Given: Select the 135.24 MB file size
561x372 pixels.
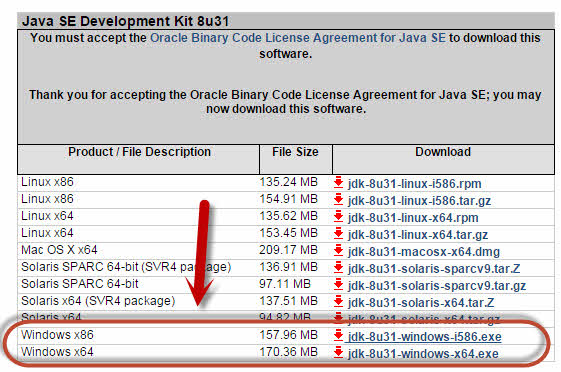Looking at the screenshot, I should (288, 182).
